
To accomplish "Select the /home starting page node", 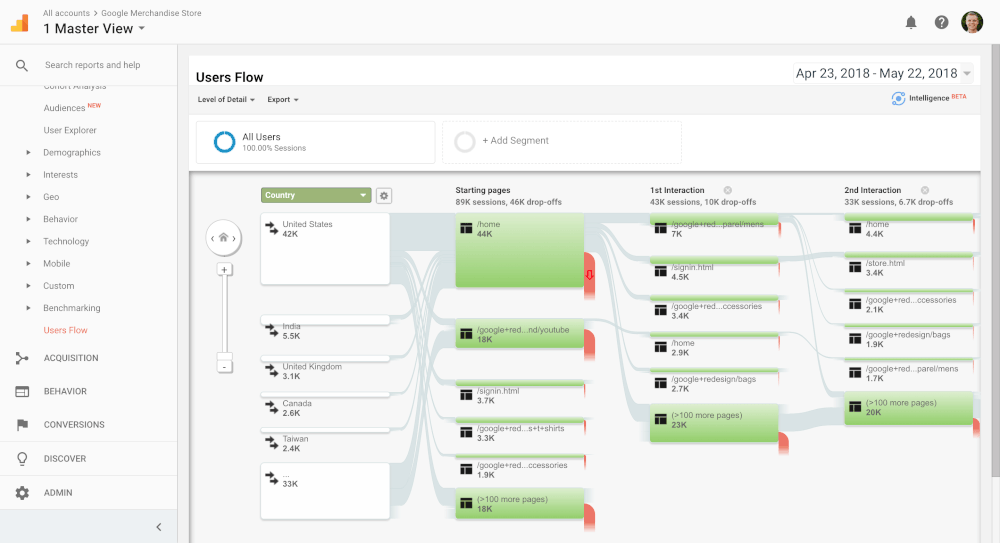I will pos(519,250).
